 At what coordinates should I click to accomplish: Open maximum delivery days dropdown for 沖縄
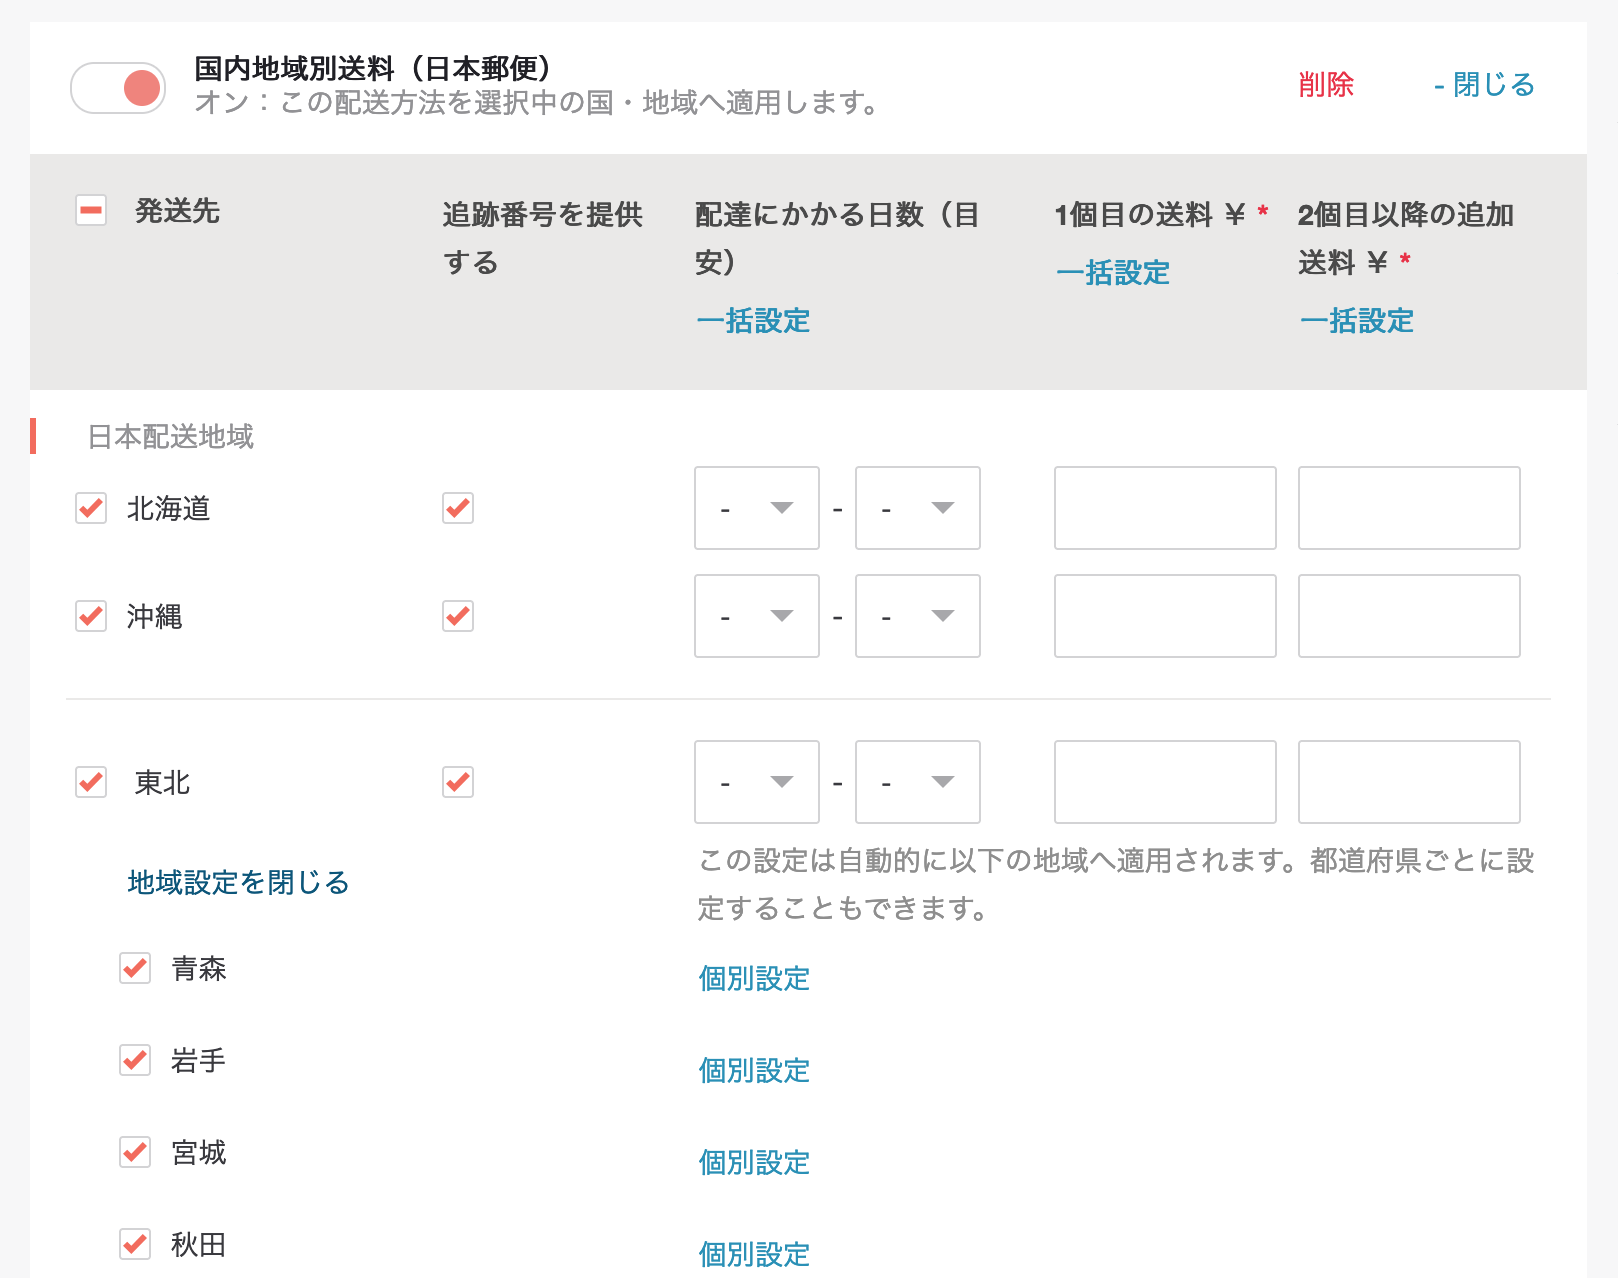tap(918, 616)
